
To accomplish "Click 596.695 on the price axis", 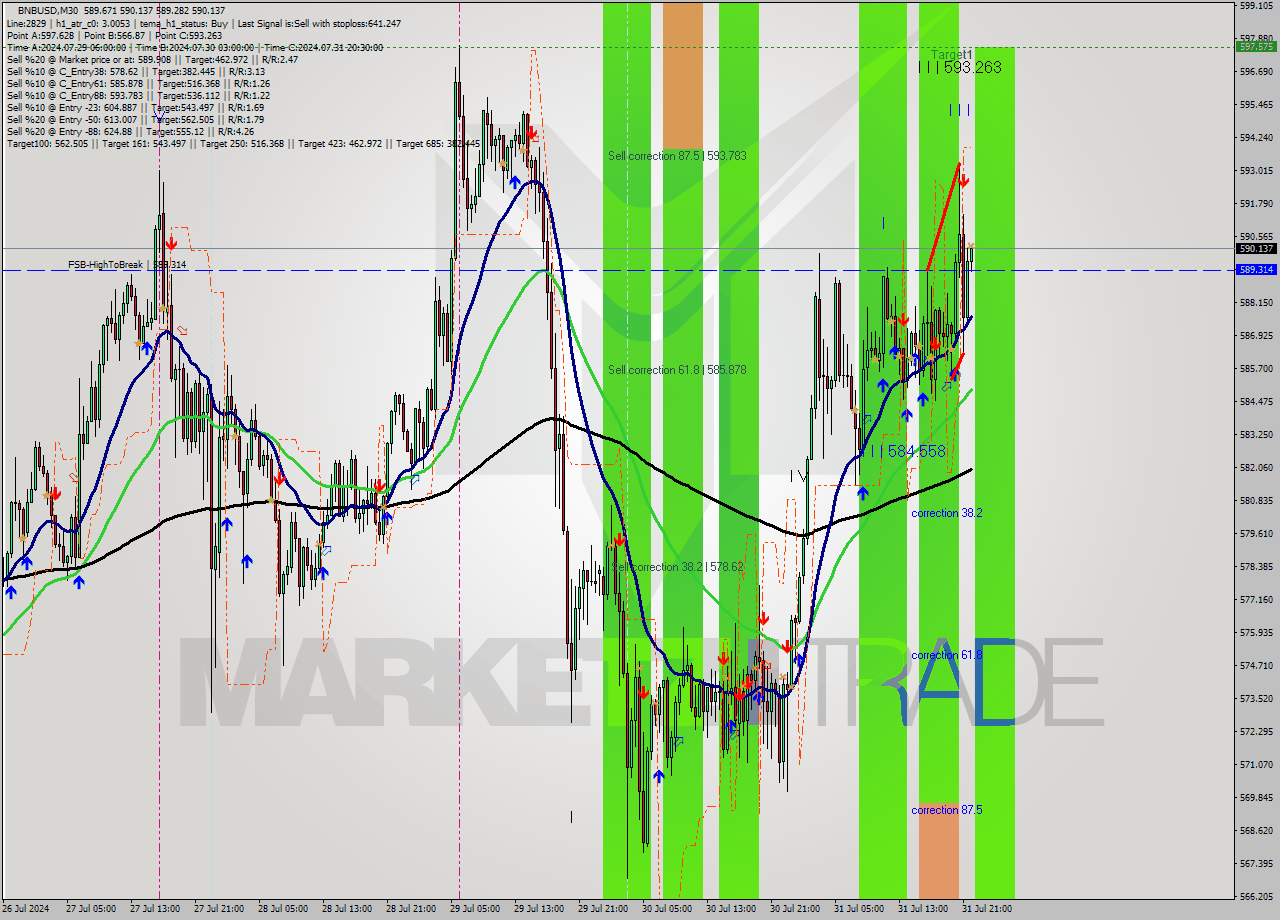I will pyautogui.click(x=1256, y=71).
